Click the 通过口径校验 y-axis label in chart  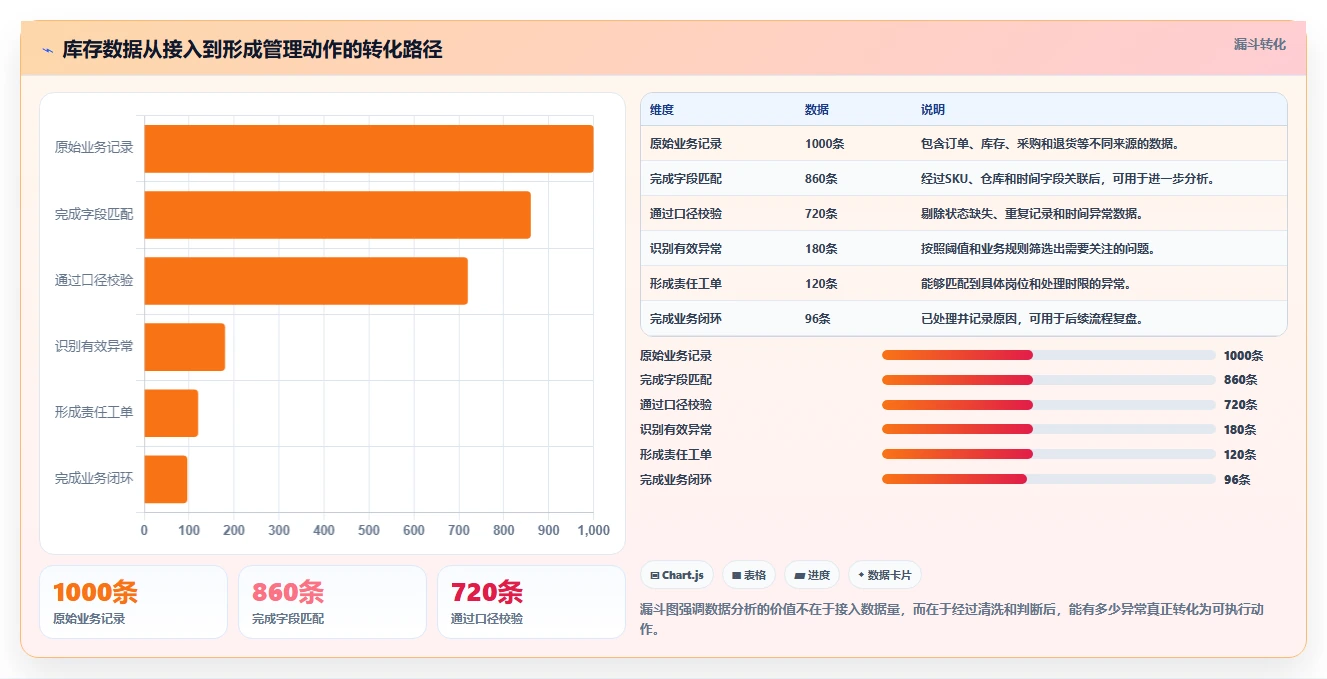94,280
